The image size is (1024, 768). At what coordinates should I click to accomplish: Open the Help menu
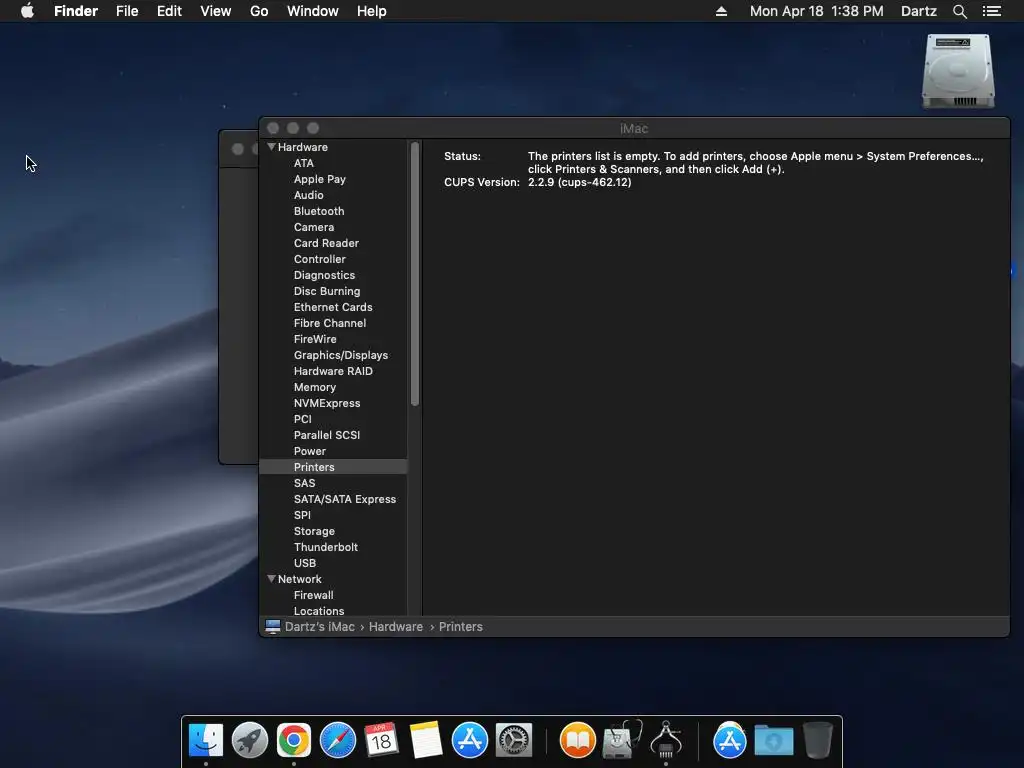(372, 11)
